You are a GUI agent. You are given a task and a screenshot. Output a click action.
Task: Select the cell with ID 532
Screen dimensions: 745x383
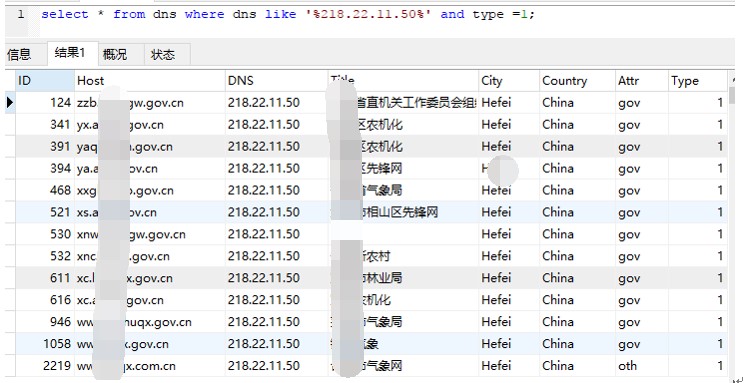tap(45, 256)
